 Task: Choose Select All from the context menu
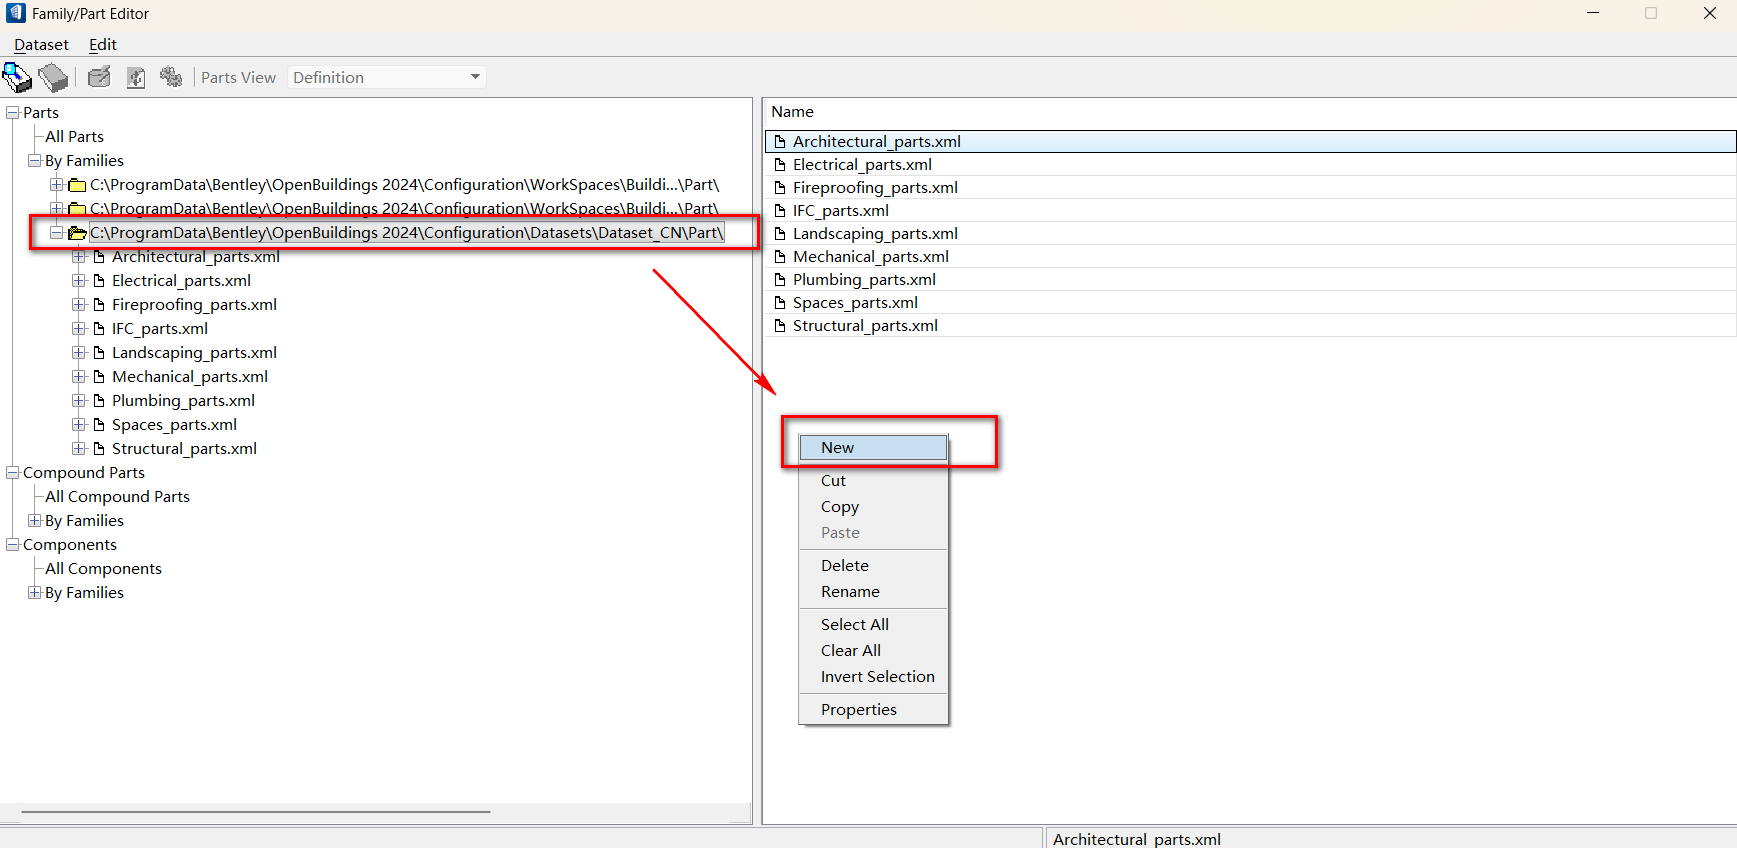click(x=873, y=625)
